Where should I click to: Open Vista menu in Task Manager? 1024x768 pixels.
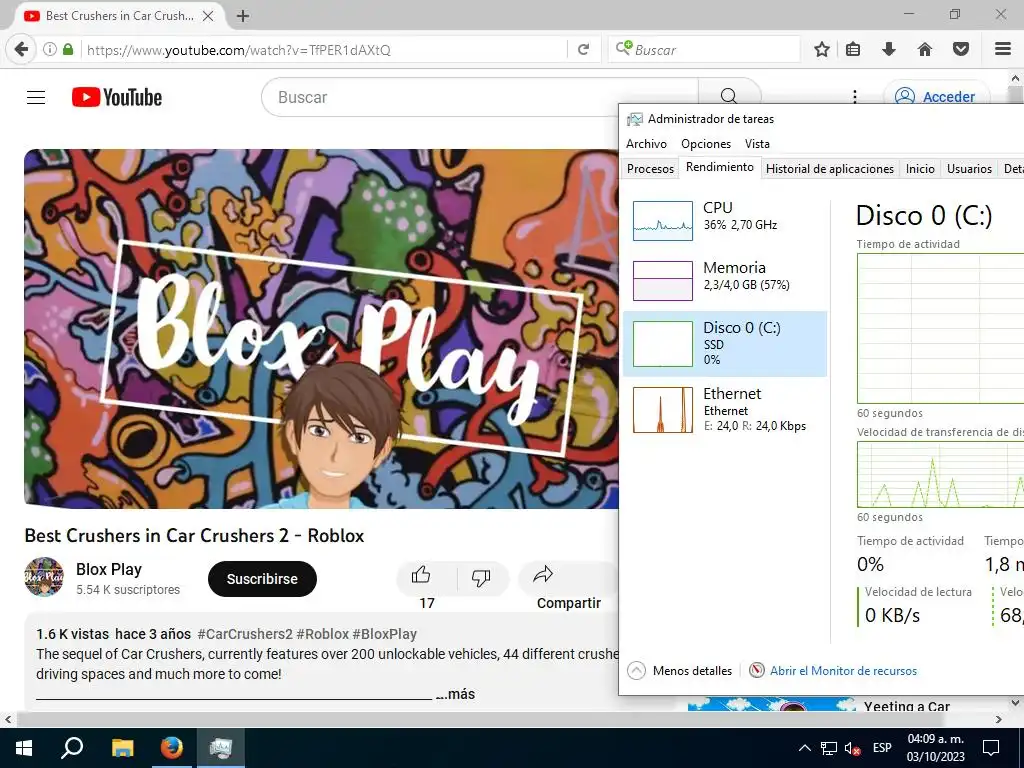tap(757, 144)
